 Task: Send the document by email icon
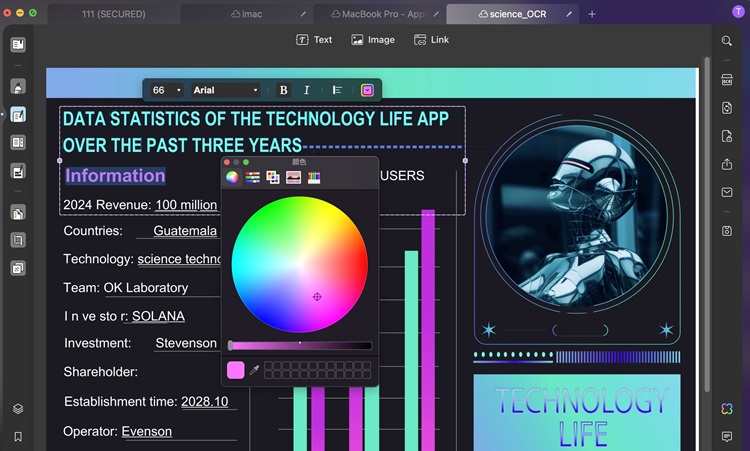[x=727, y=192]
